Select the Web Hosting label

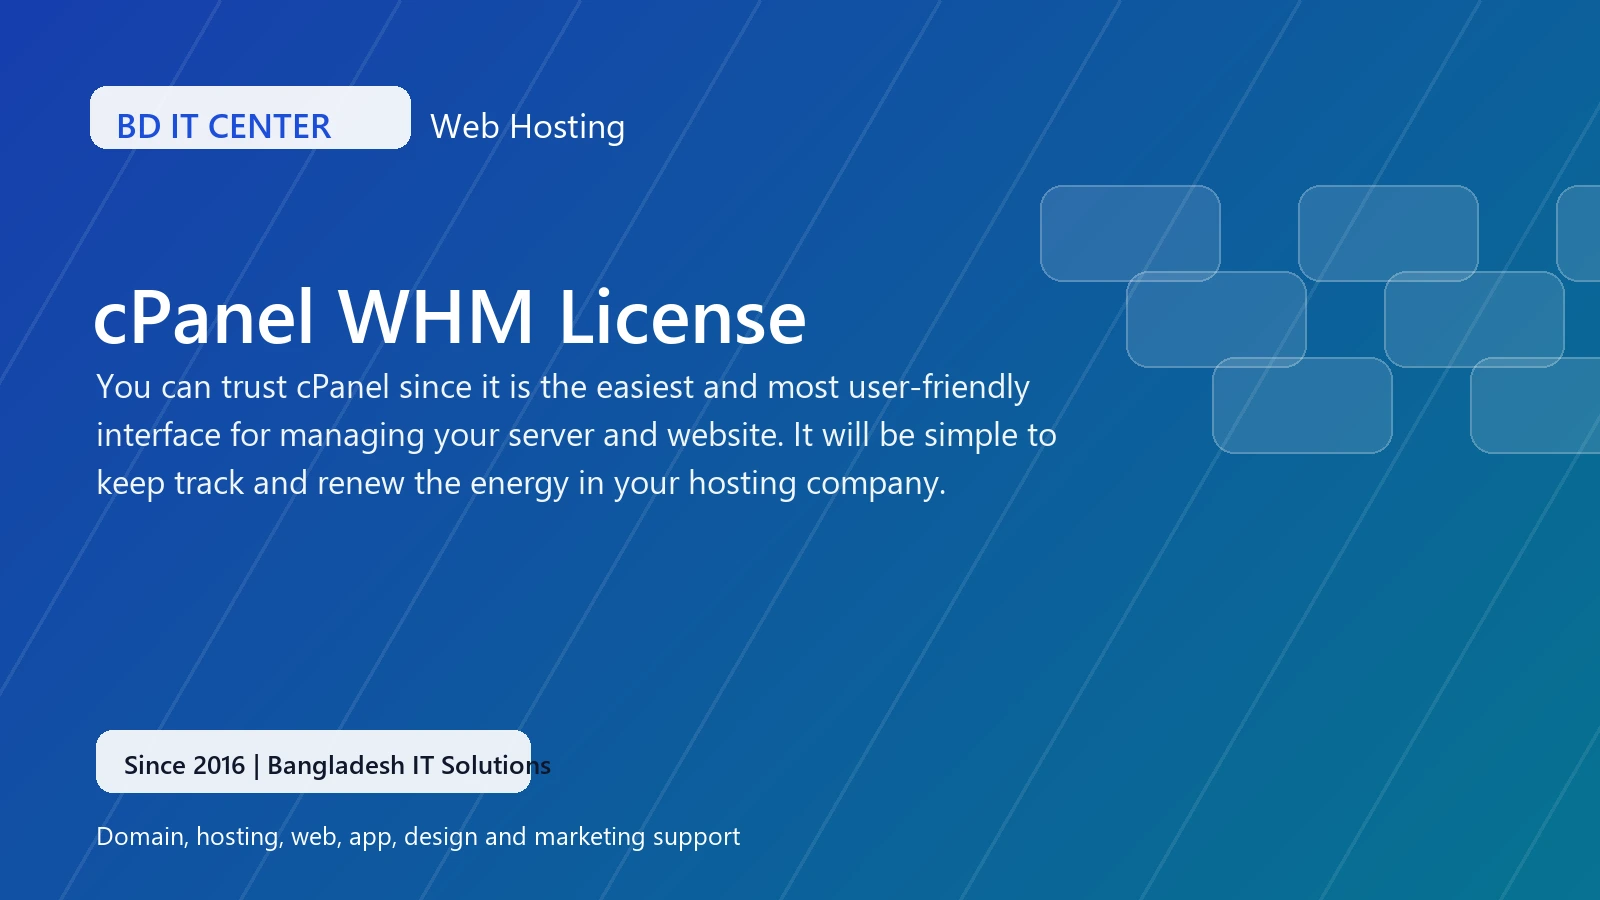[x=527, y=127]
